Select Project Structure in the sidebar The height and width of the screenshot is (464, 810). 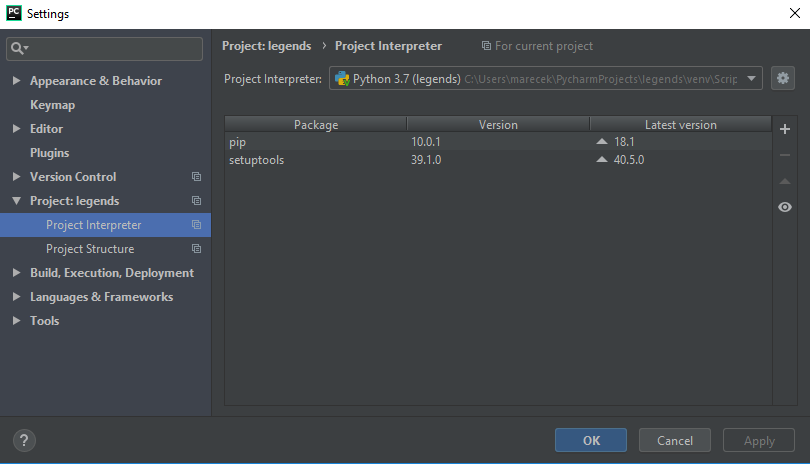tap(90, 249)
